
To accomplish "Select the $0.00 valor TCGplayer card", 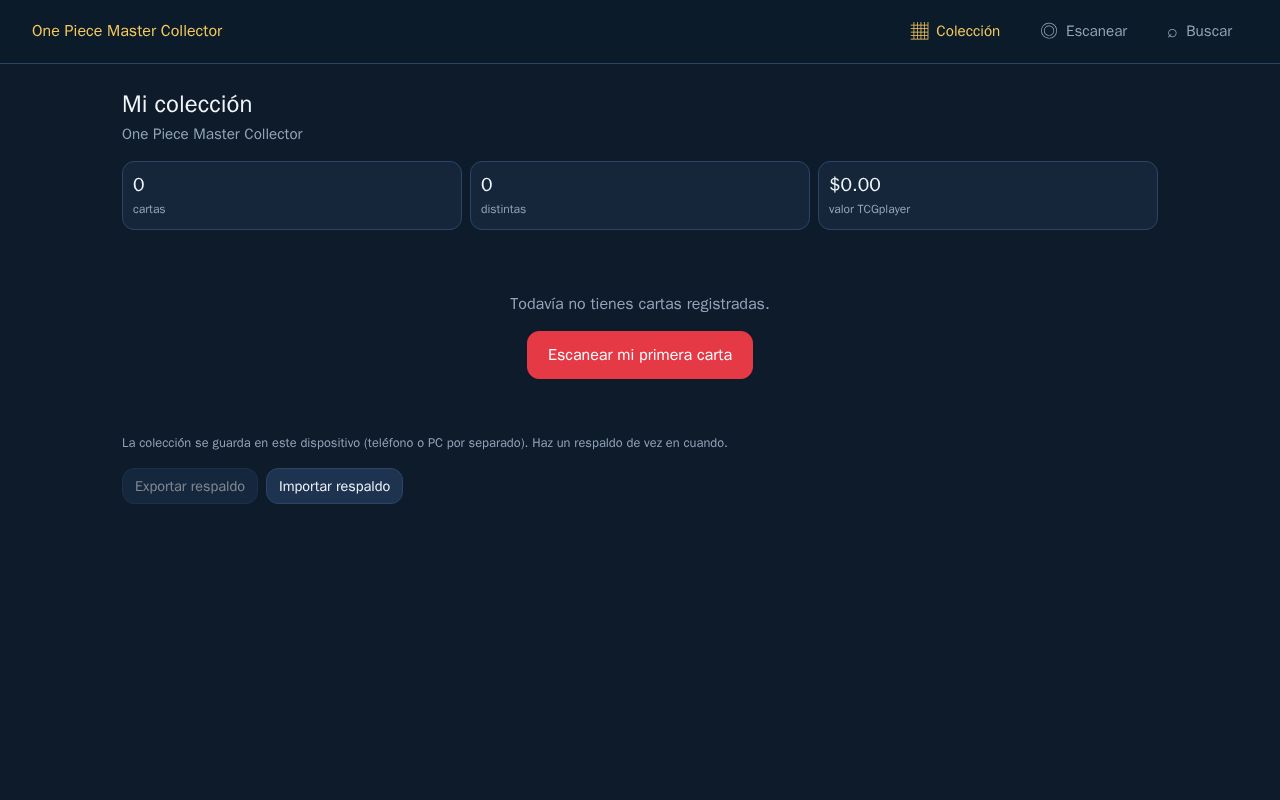I will (988, 196).
